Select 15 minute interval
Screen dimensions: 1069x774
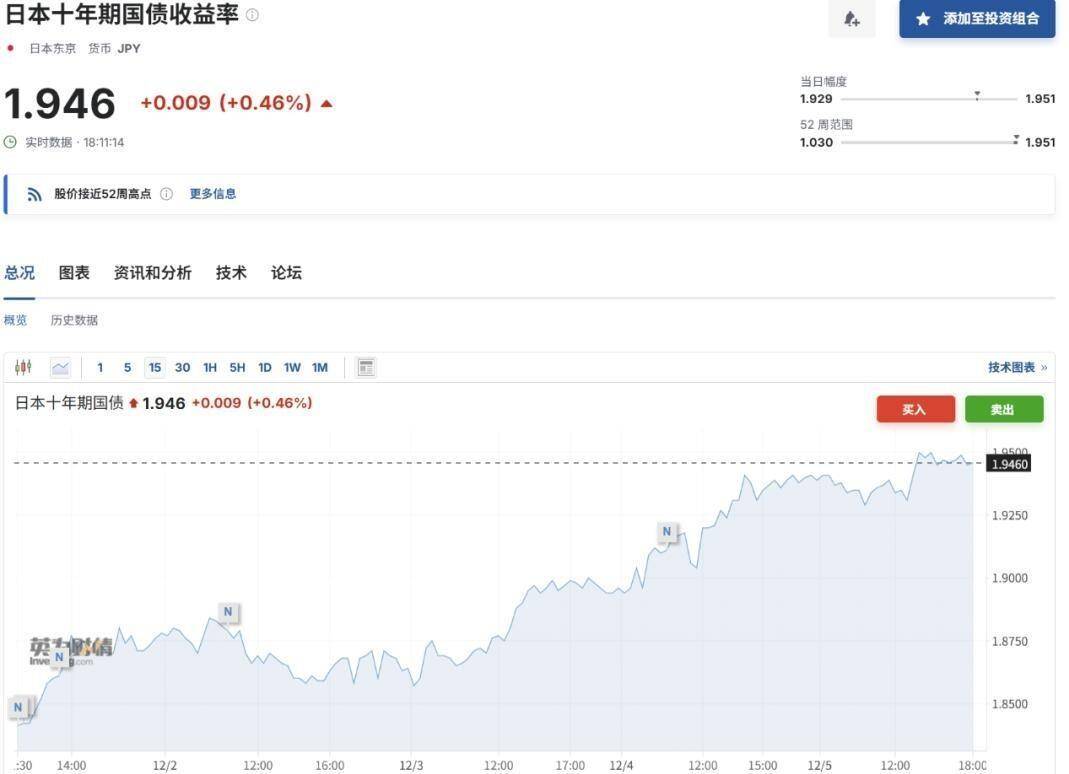(155, 368)
